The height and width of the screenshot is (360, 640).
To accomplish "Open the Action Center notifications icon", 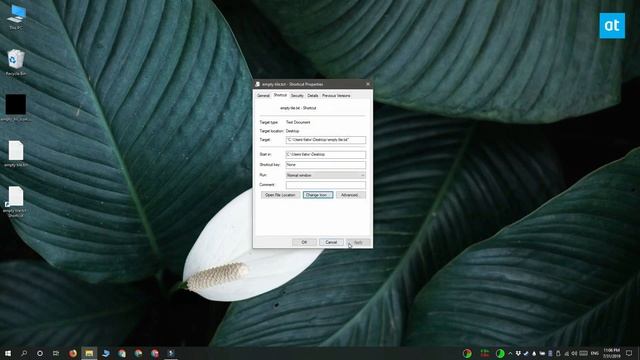I will click(629, 353).
